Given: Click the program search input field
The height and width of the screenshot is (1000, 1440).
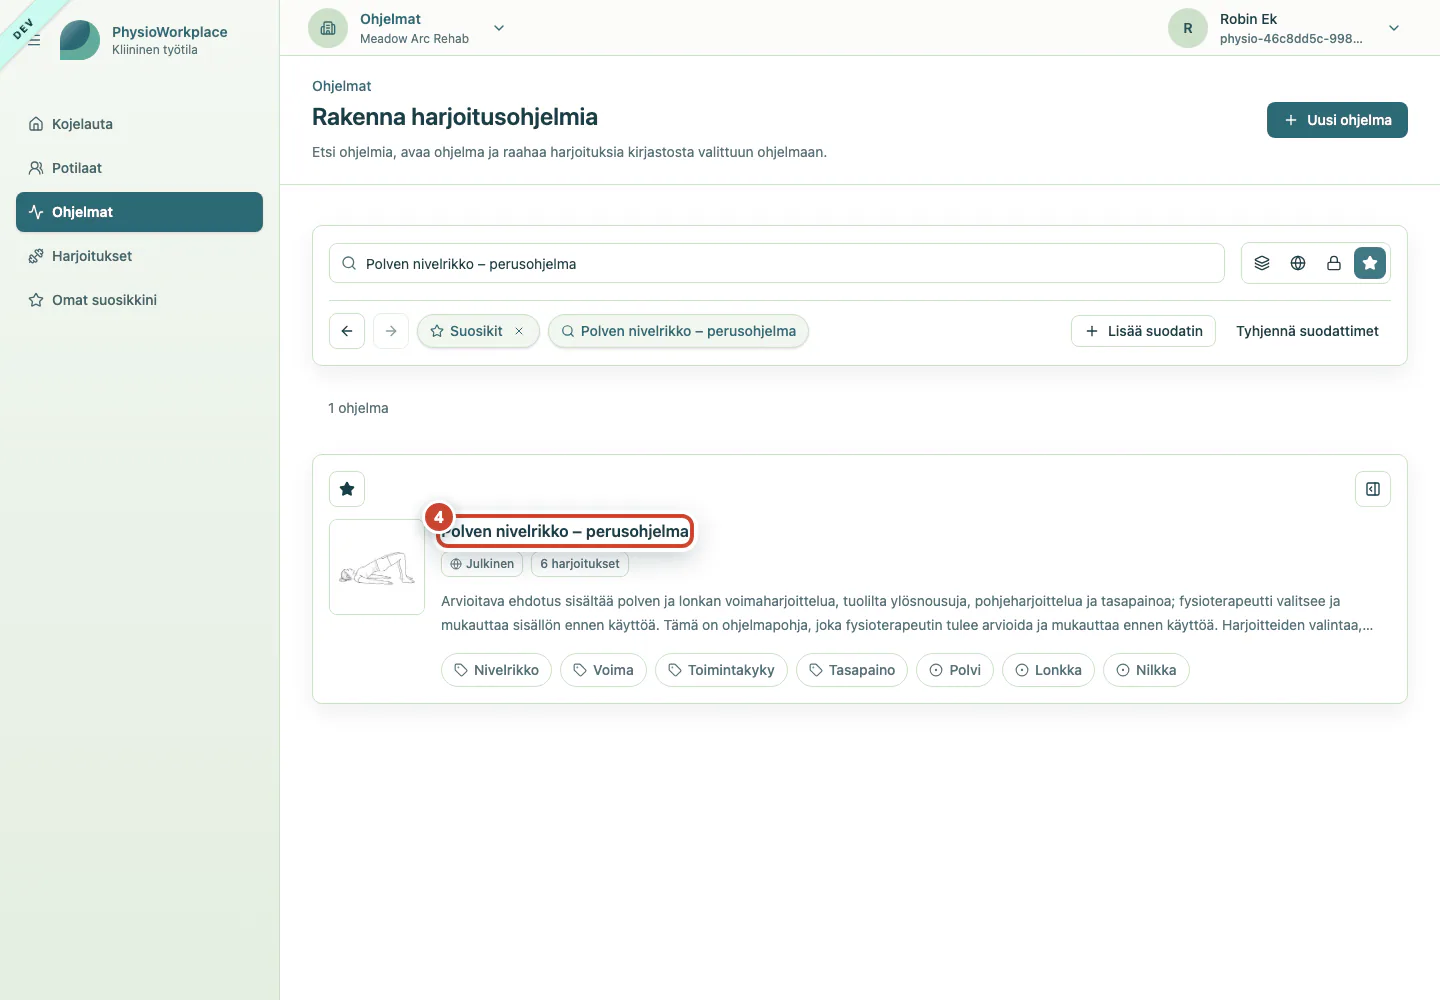Looking at the screenshot, I should [777, 263].
